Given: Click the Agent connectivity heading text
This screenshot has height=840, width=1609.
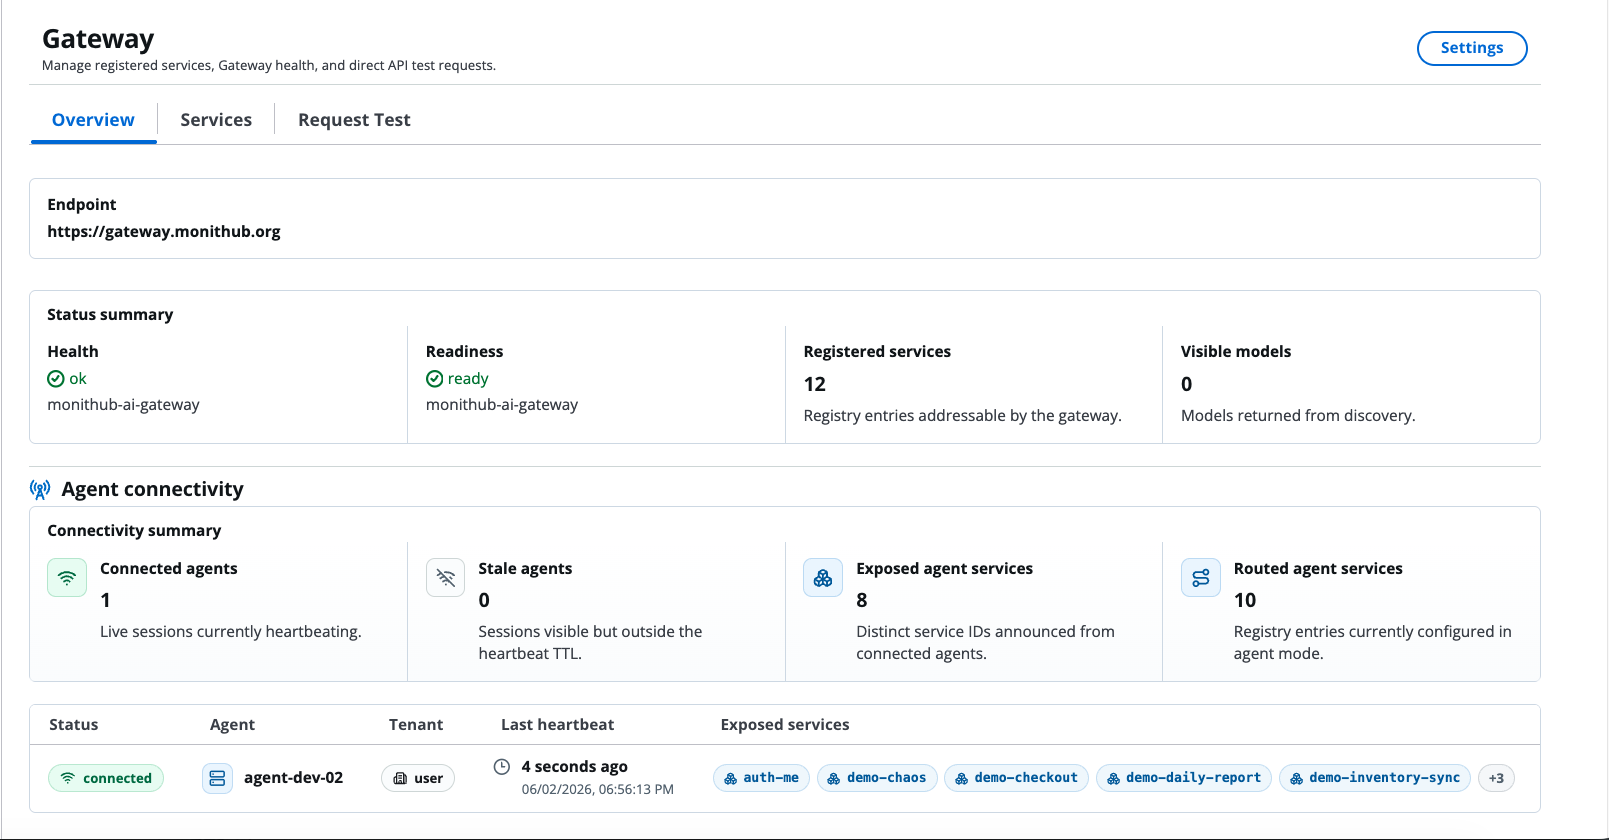Looking at the screenshot, I should coord(153,489).
